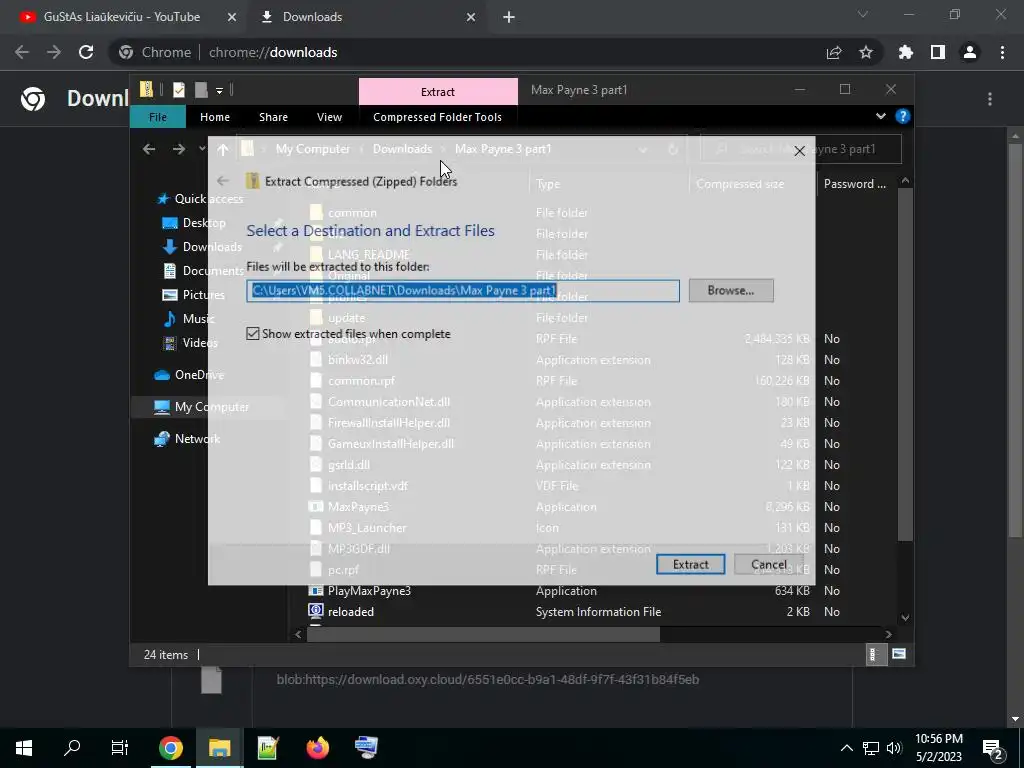
Task: Select Downloads in the navigation pane
Action: pyautogui.click(x=202, y=247)
